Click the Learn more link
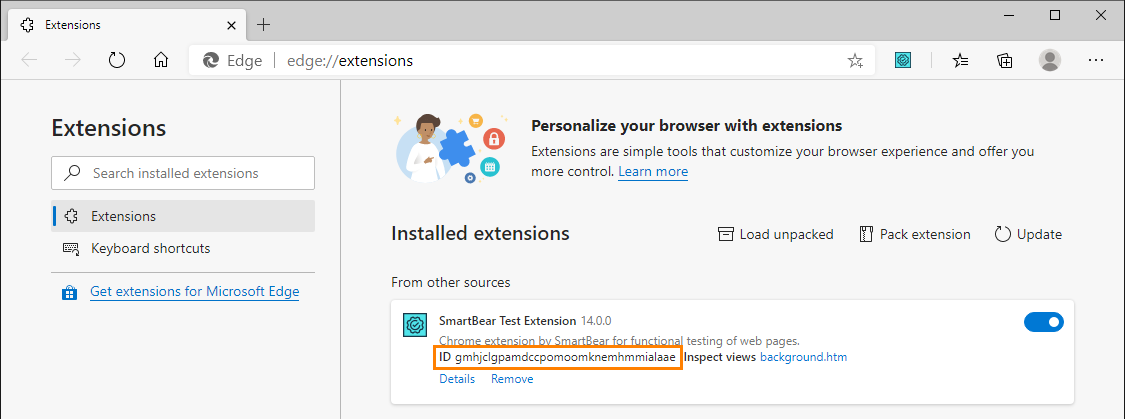Screen dimensions: 1125x419 tap(653, 172)
